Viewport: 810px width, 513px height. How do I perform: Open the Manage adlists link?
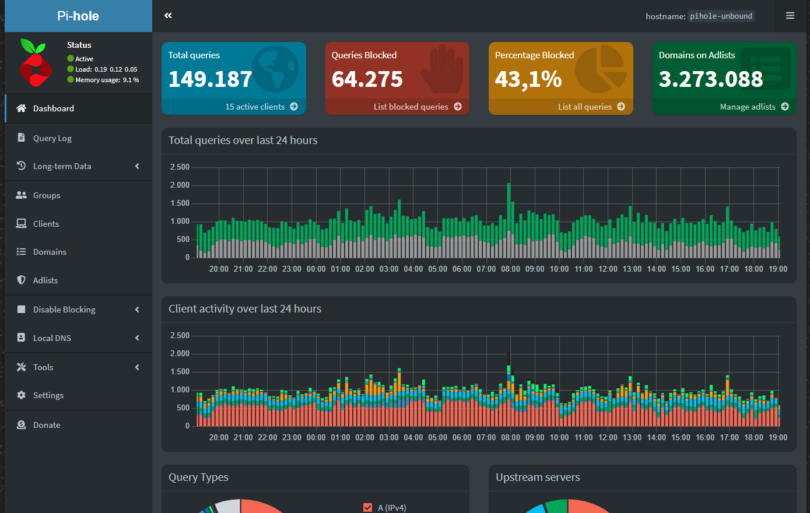click(724, 106)
